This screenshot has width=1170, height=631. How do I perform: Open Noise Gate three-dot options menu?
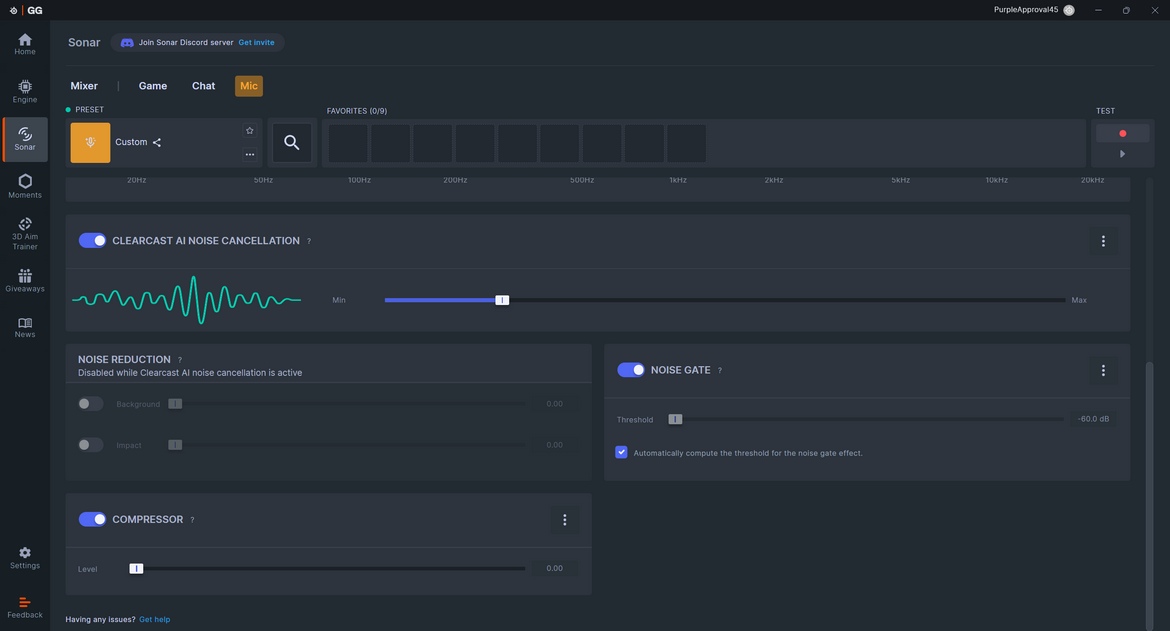click(x=1103, y=371)
